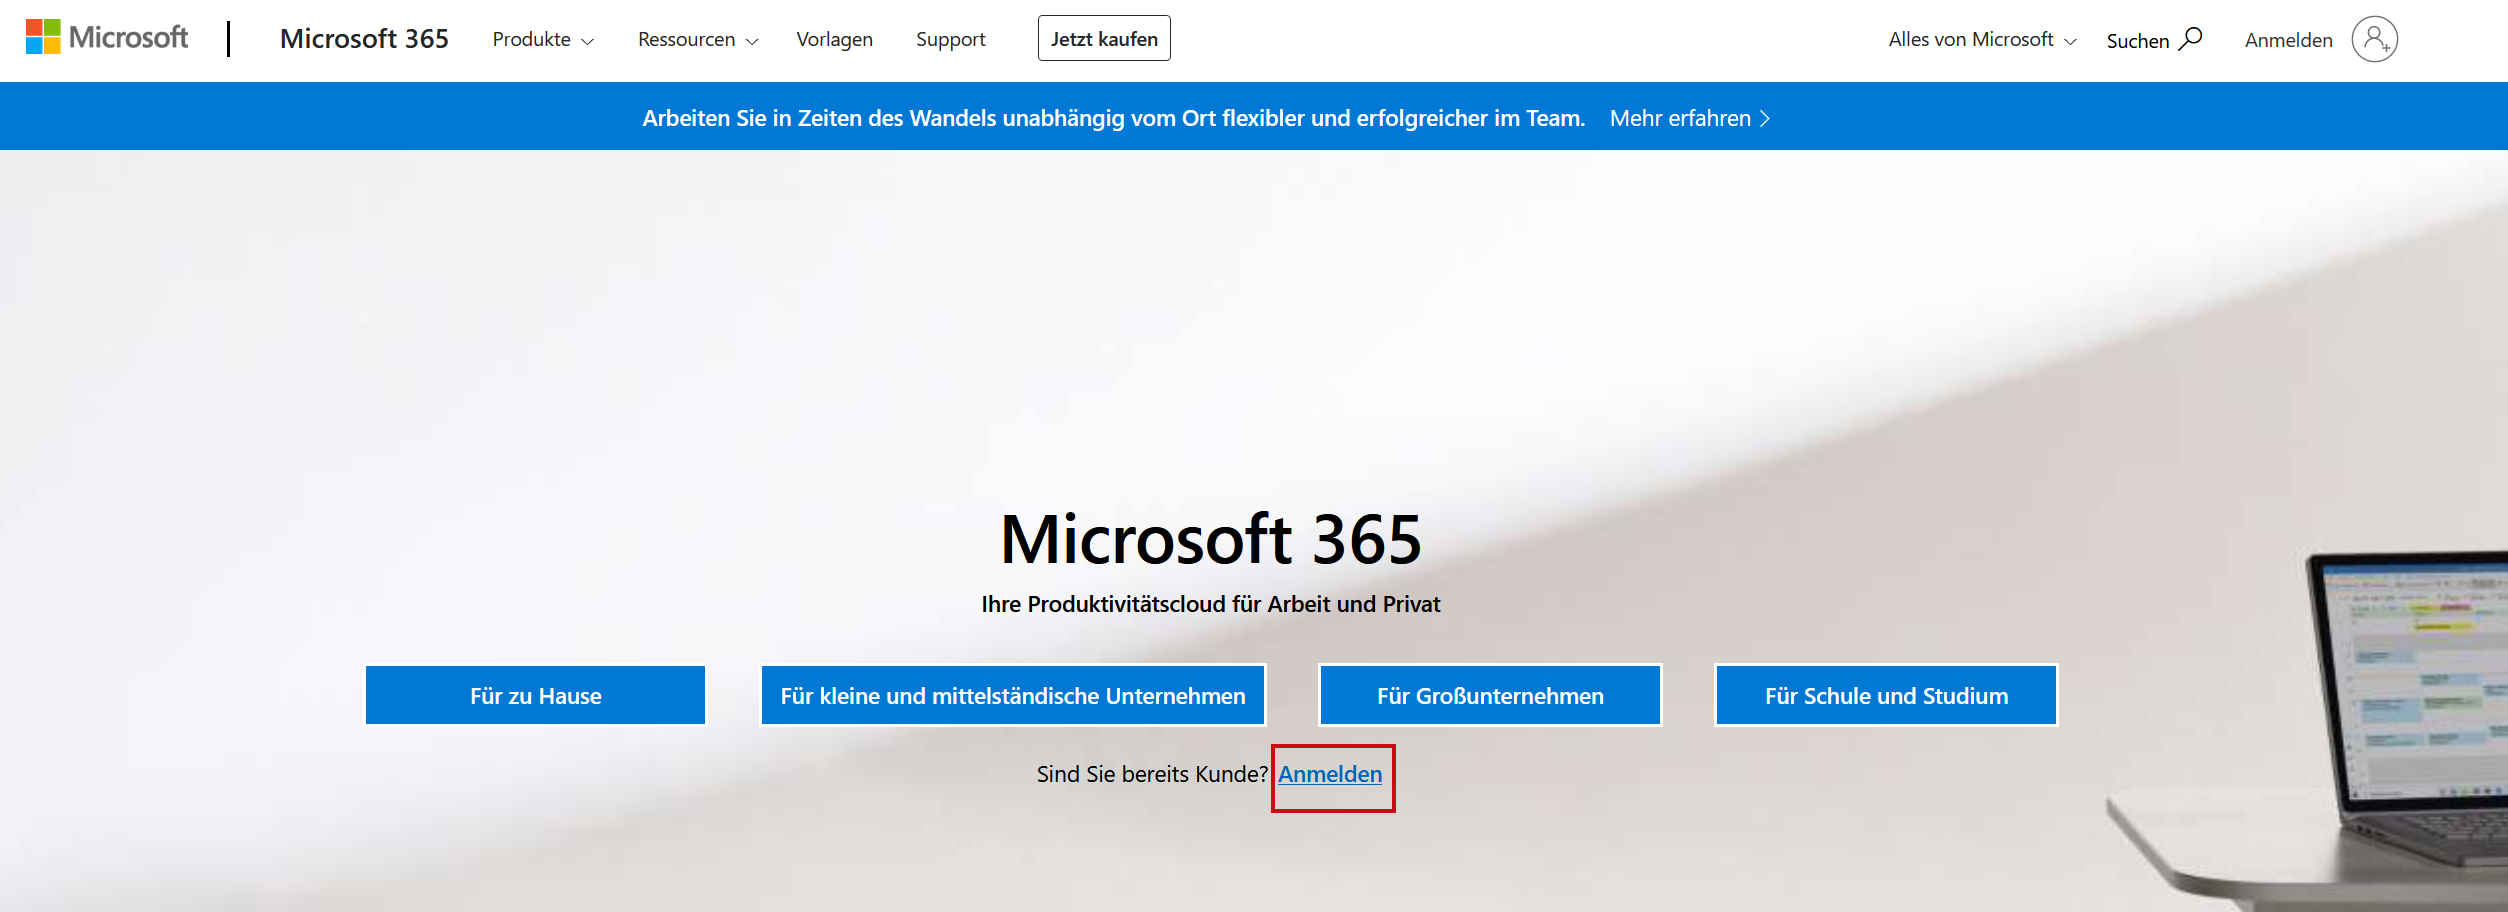Expand Alles von Microsoft dropdown
The height and width of the screenshot is (912, 2508).
point(1982,40)
